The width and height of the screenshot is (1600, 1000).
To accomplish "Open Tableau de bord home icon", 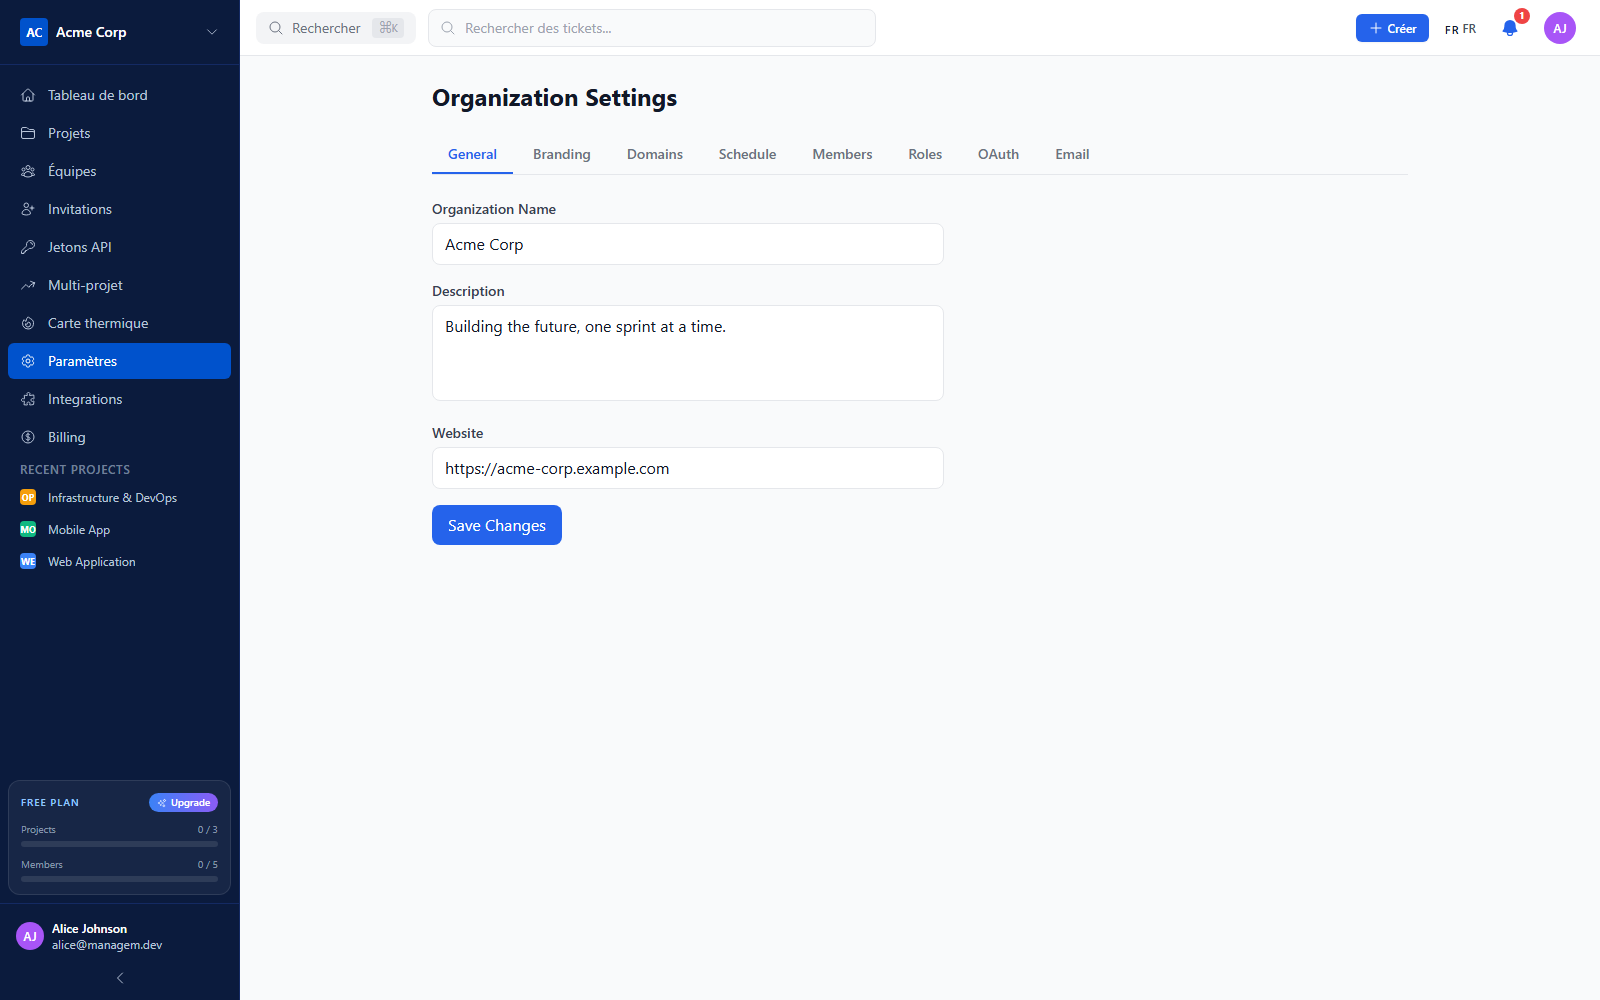I will click(x=28, y=95).
